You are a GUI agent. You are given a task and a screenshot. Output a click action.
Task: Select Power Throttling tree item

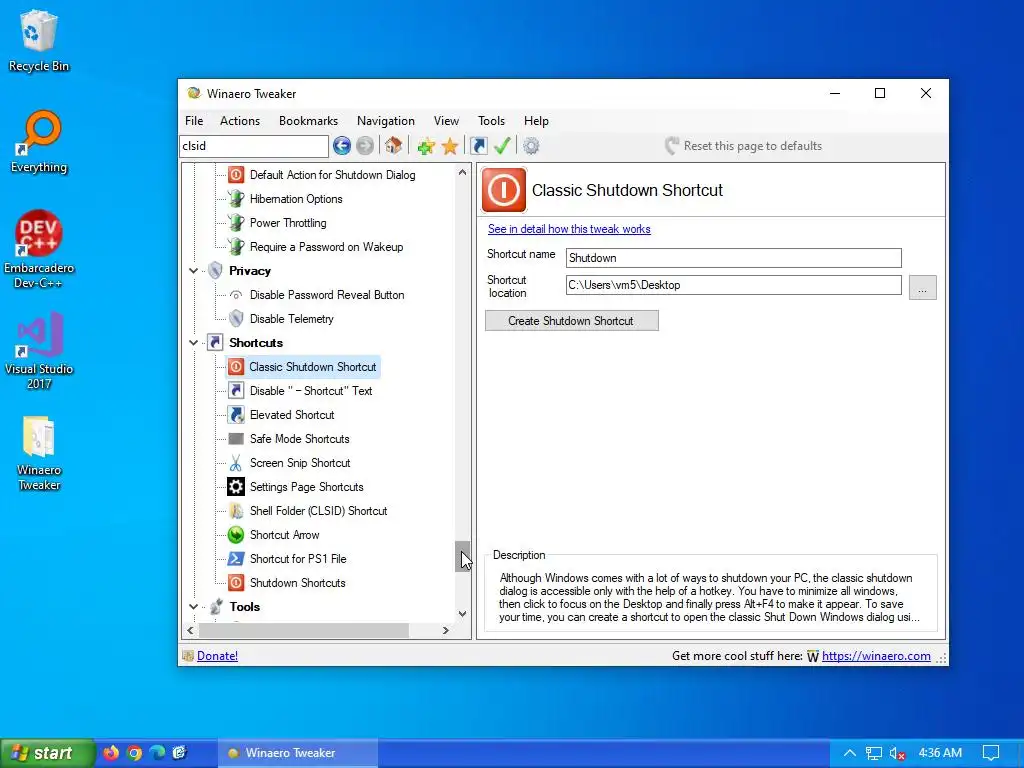pyautogui.click(x=288, y=223)
